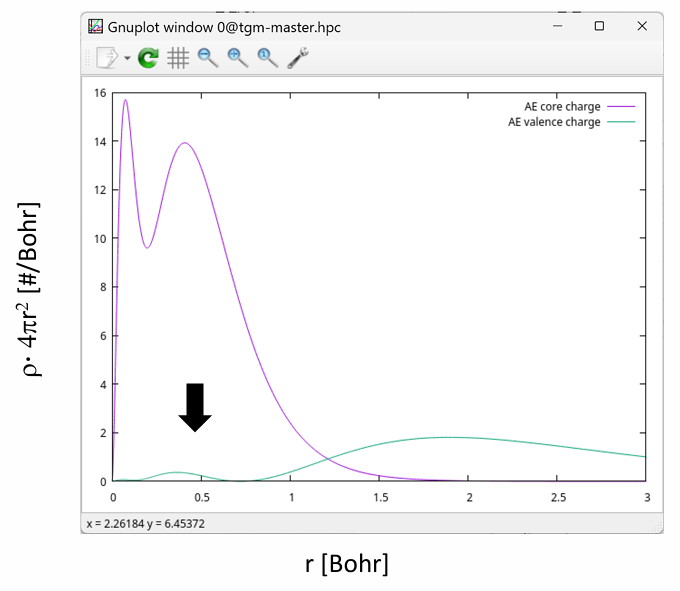Image resolution: width=680 pixels, height=591 pixels.
Task: Open configuration with the wrench icon
Action: [298, 59]
